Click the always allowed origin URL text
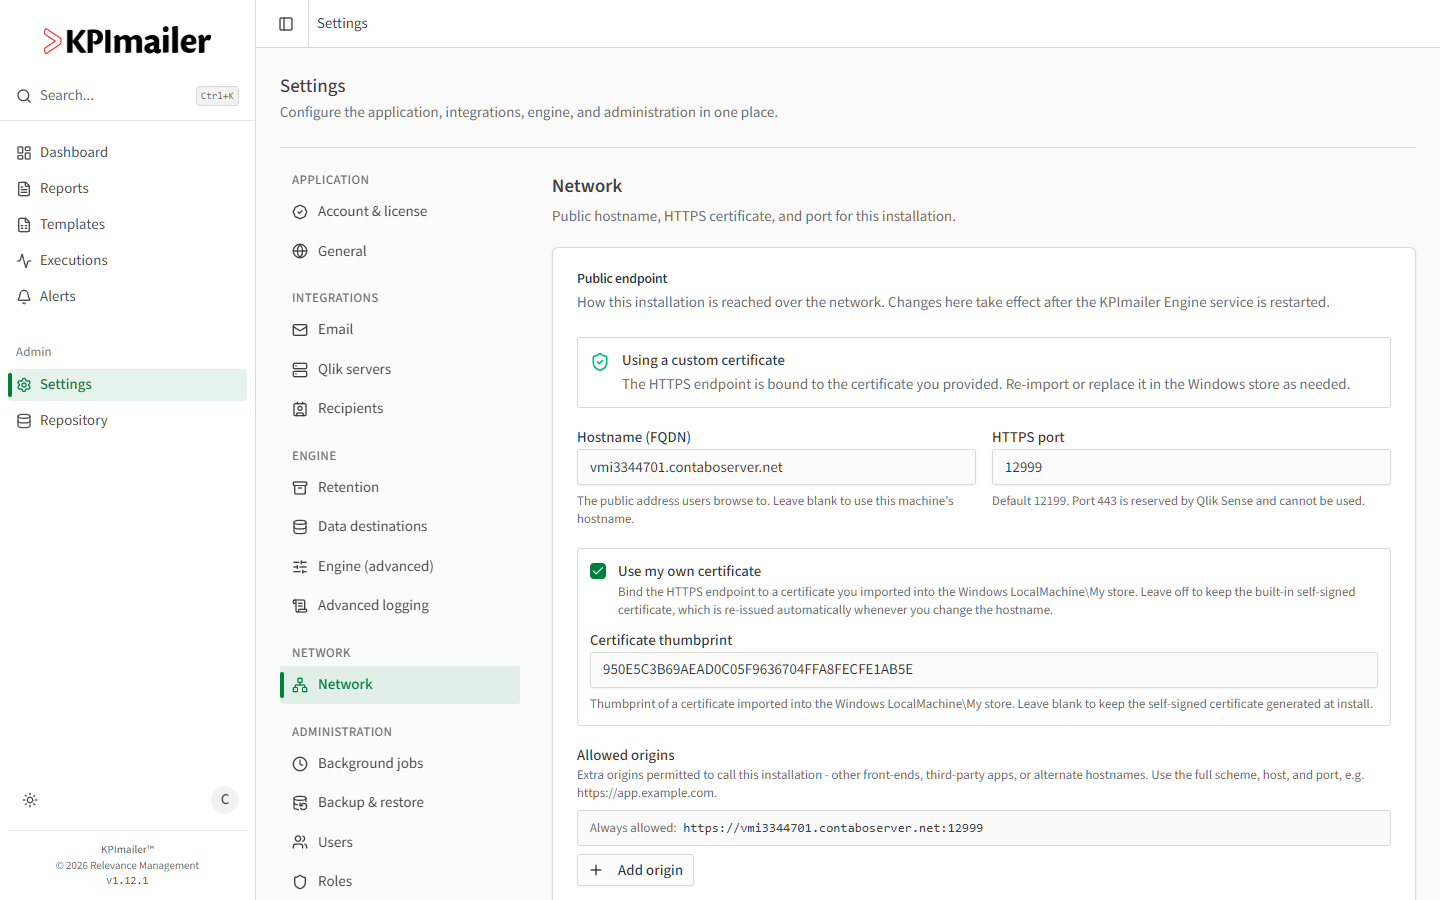Viewport: 1440px width, 900px height. click(833, 828)
